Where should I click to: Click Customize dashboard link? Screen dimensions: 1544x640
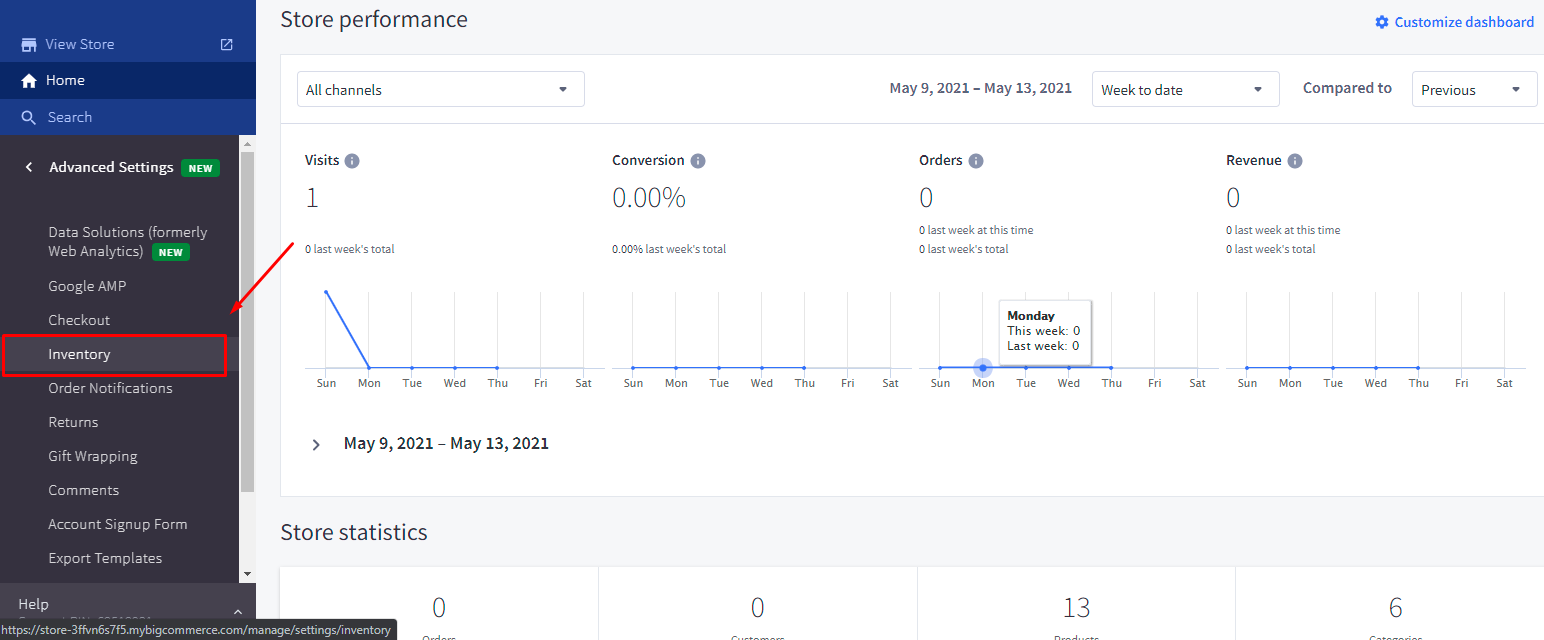click(1454, 22)
